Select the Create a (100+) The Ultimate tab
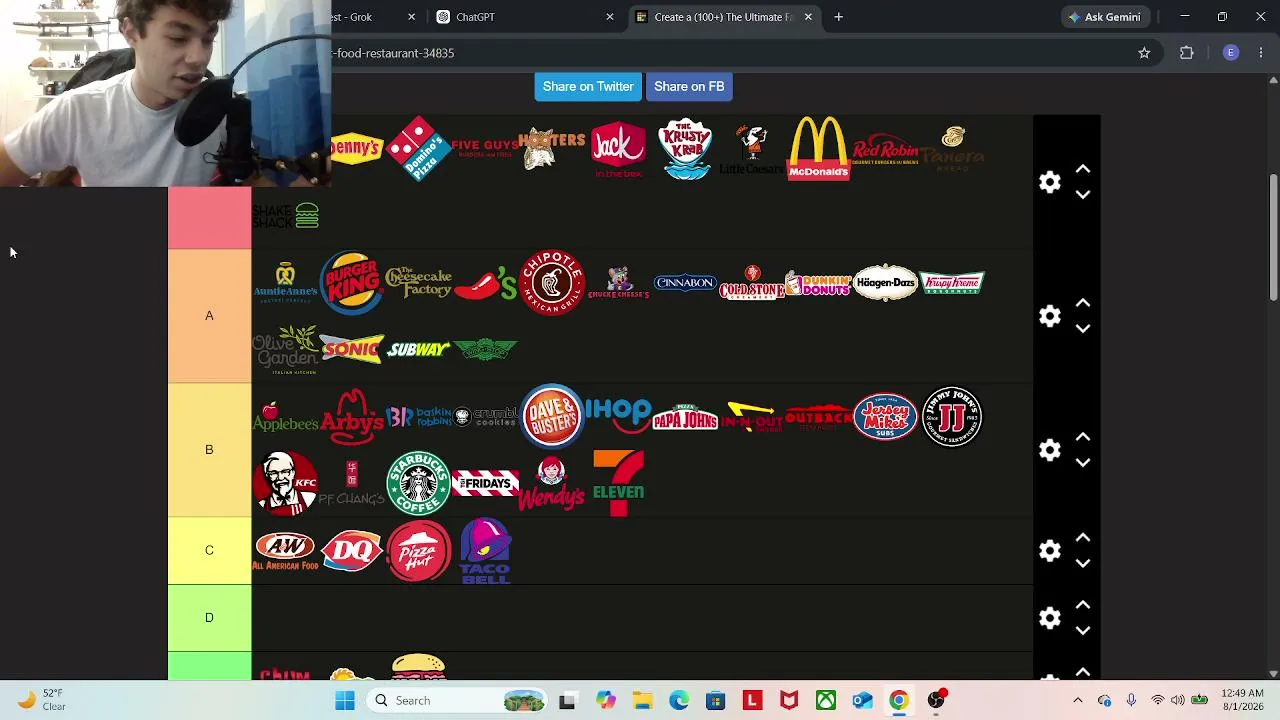The height and width of the screenshot is (720, 1280). coord(723,17)
